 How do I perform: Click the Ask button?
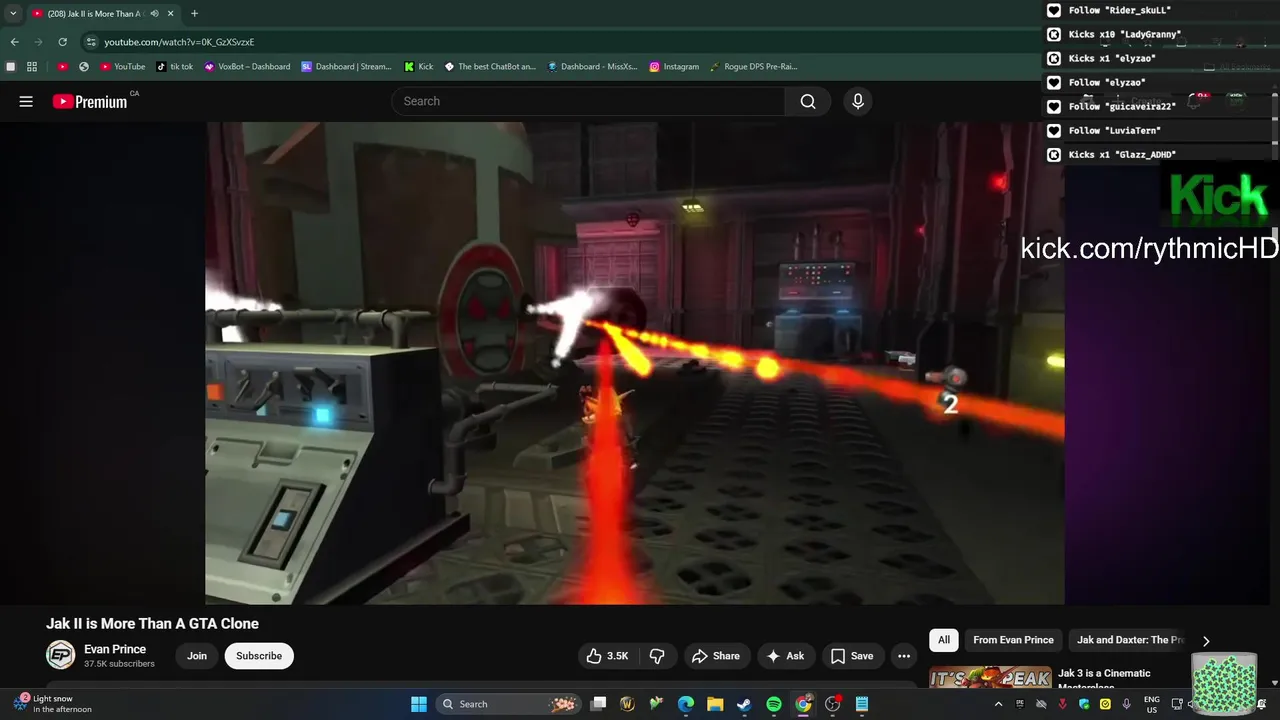(785, 656)
